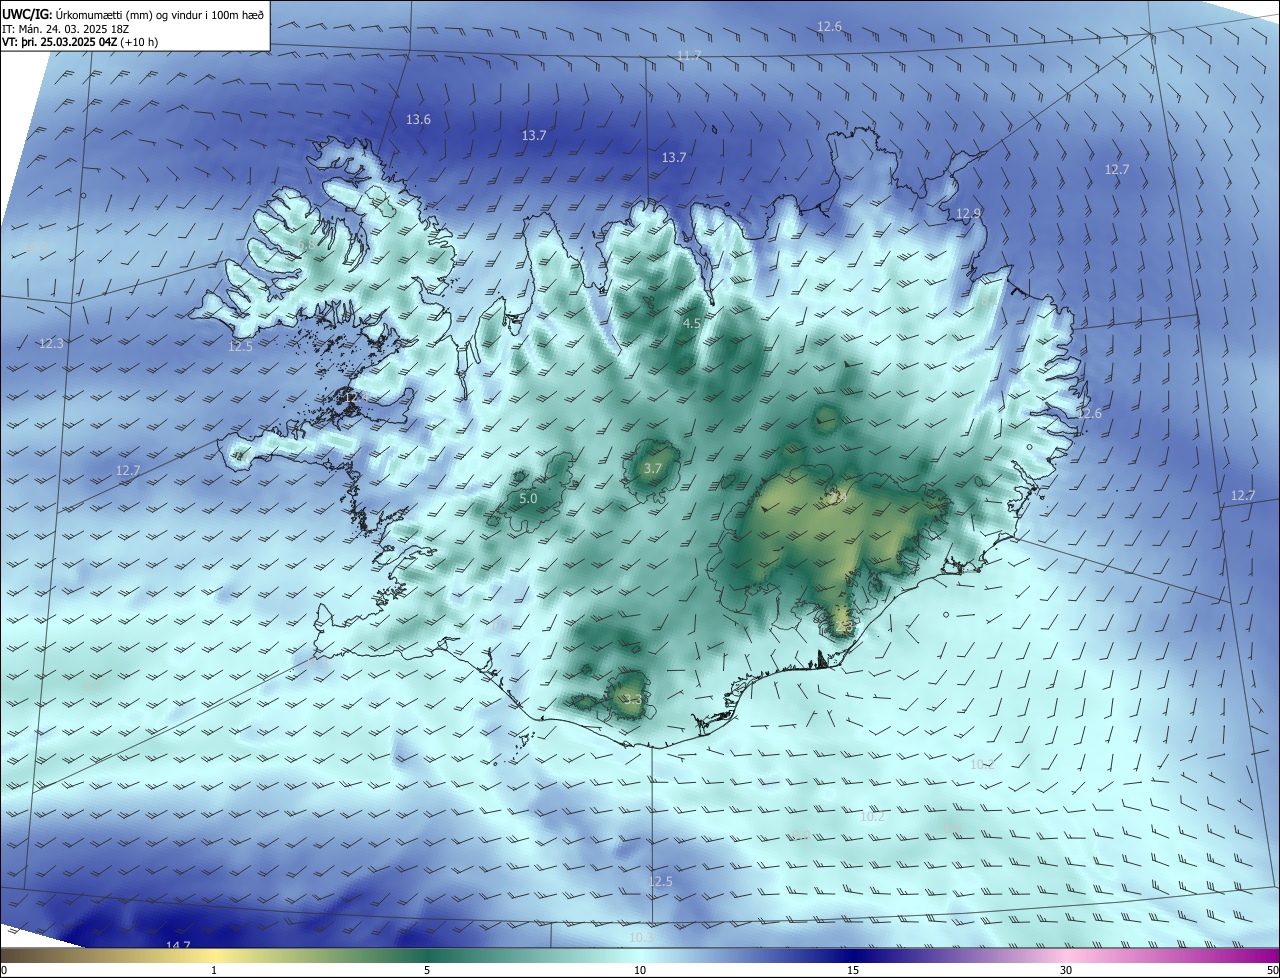
Task: Click the 4.5 value in north Iceland
Action: pos(692,323)
